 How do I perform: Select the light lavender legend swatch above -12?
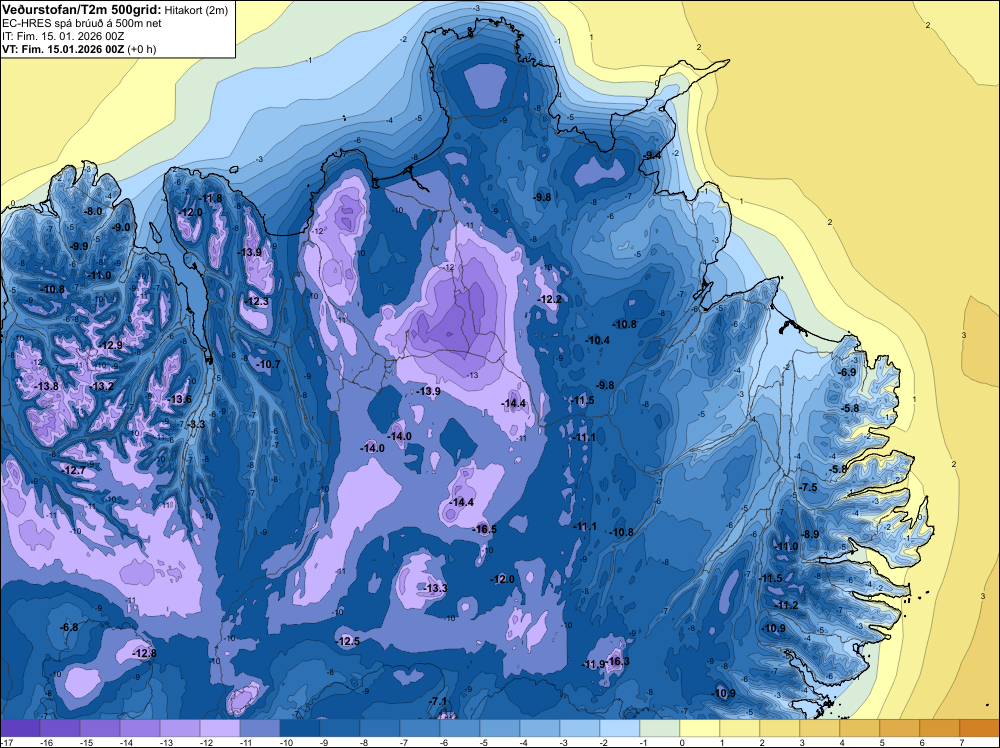[219, 728]
